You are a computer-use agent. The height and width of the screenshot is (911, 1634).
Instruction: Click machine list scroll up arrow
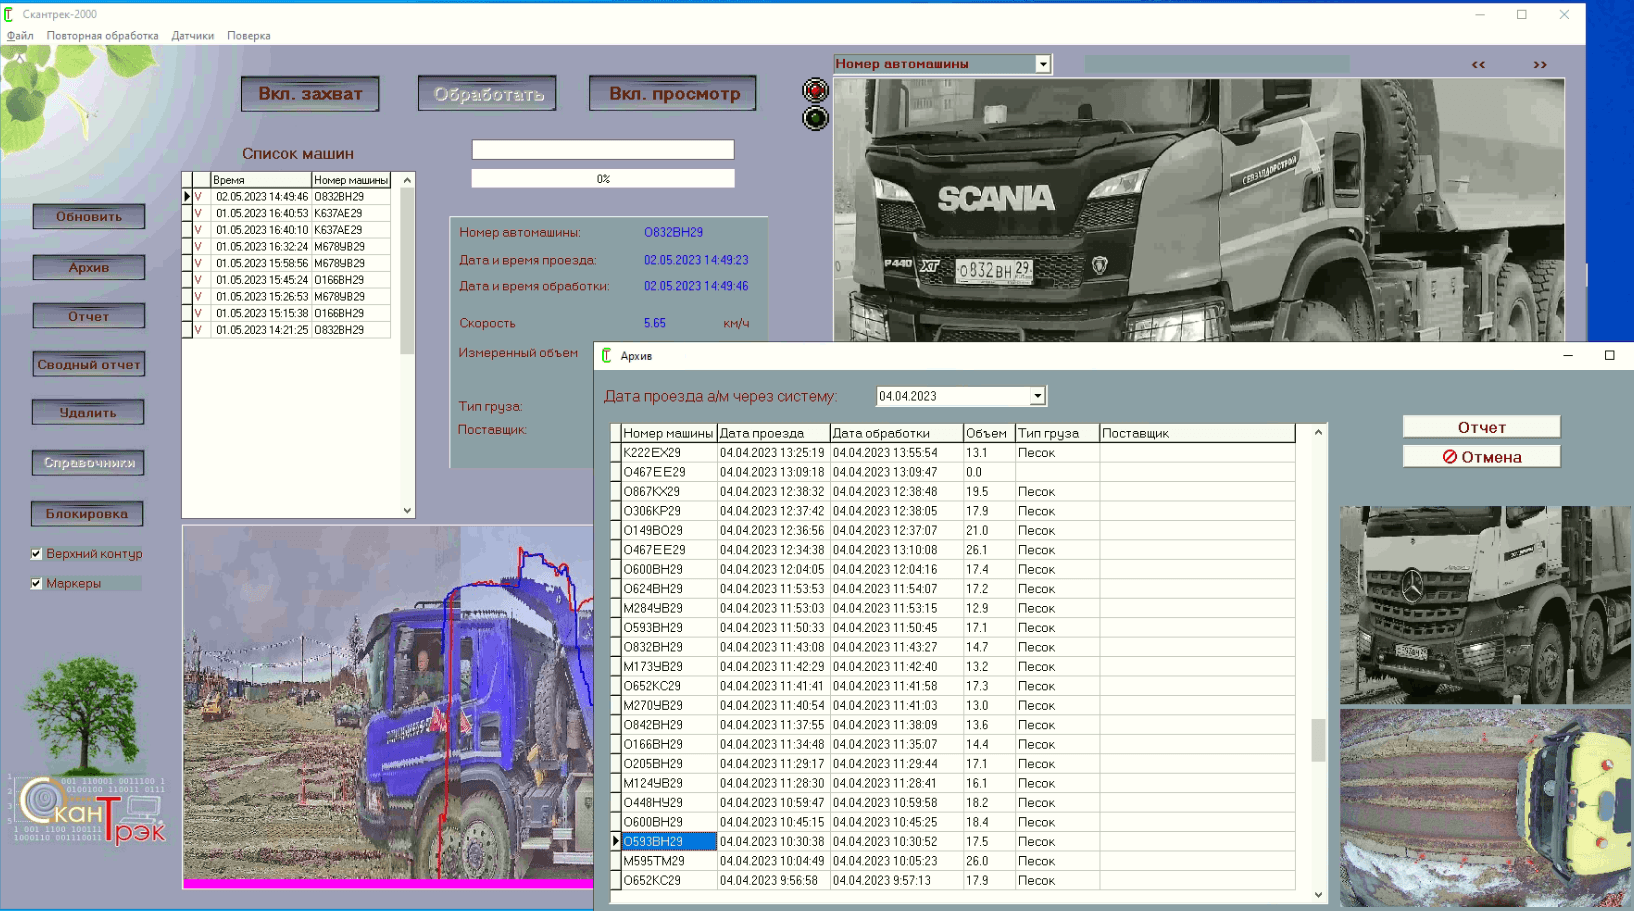point(407,180)
